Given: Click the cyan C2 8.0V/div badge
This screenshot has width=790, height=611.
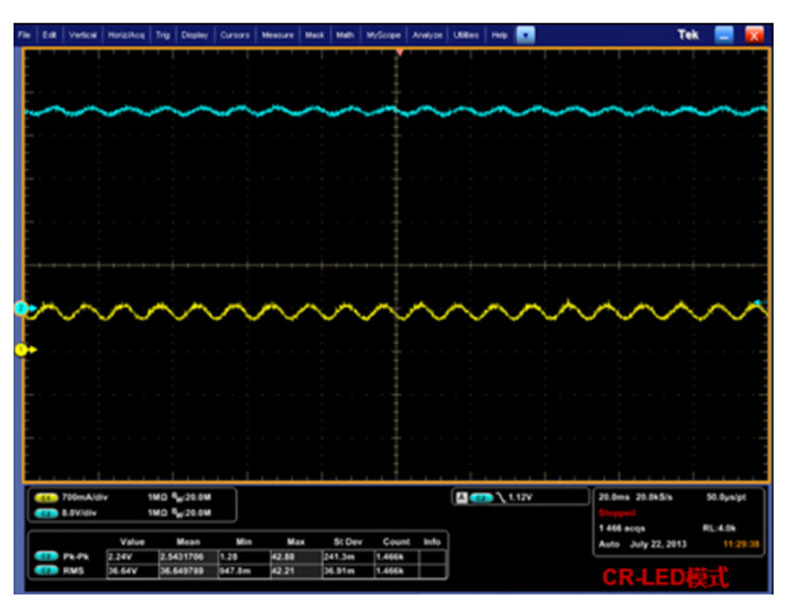Looking at the screenshot, I should [46, 511].
